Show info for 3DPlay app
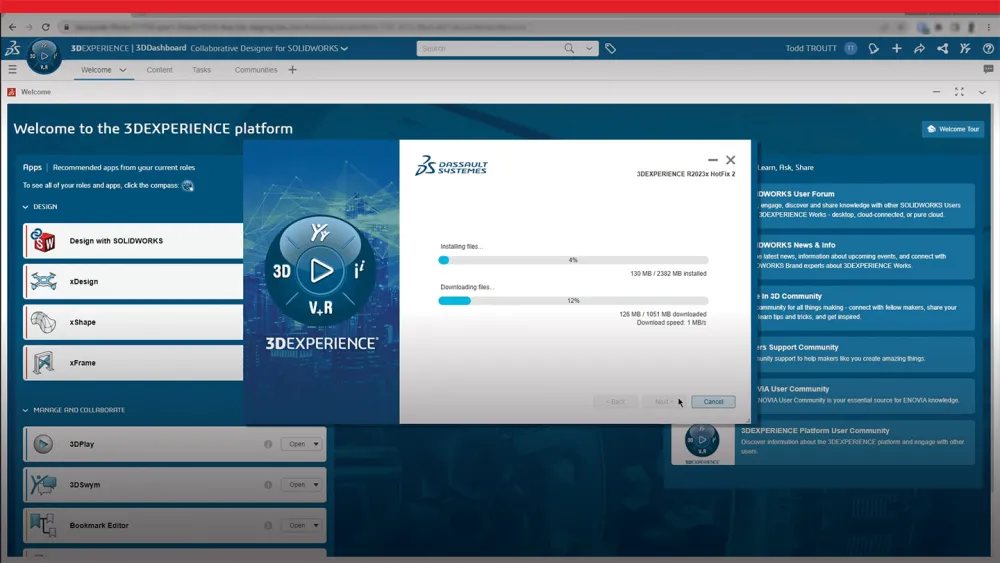This screenshot has height=563, width=1000. [268, 444]
